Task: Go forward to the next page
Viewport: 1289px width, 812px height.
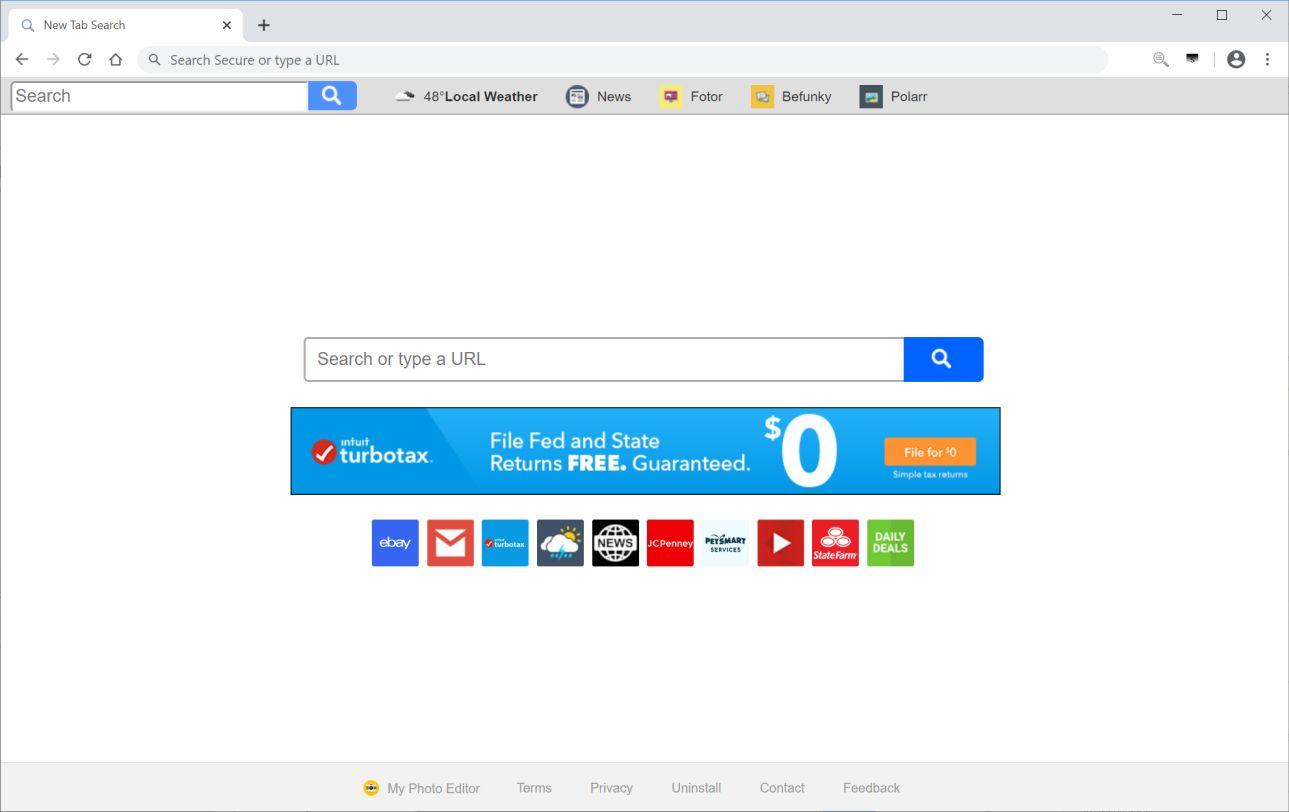Action: [53, 60]
